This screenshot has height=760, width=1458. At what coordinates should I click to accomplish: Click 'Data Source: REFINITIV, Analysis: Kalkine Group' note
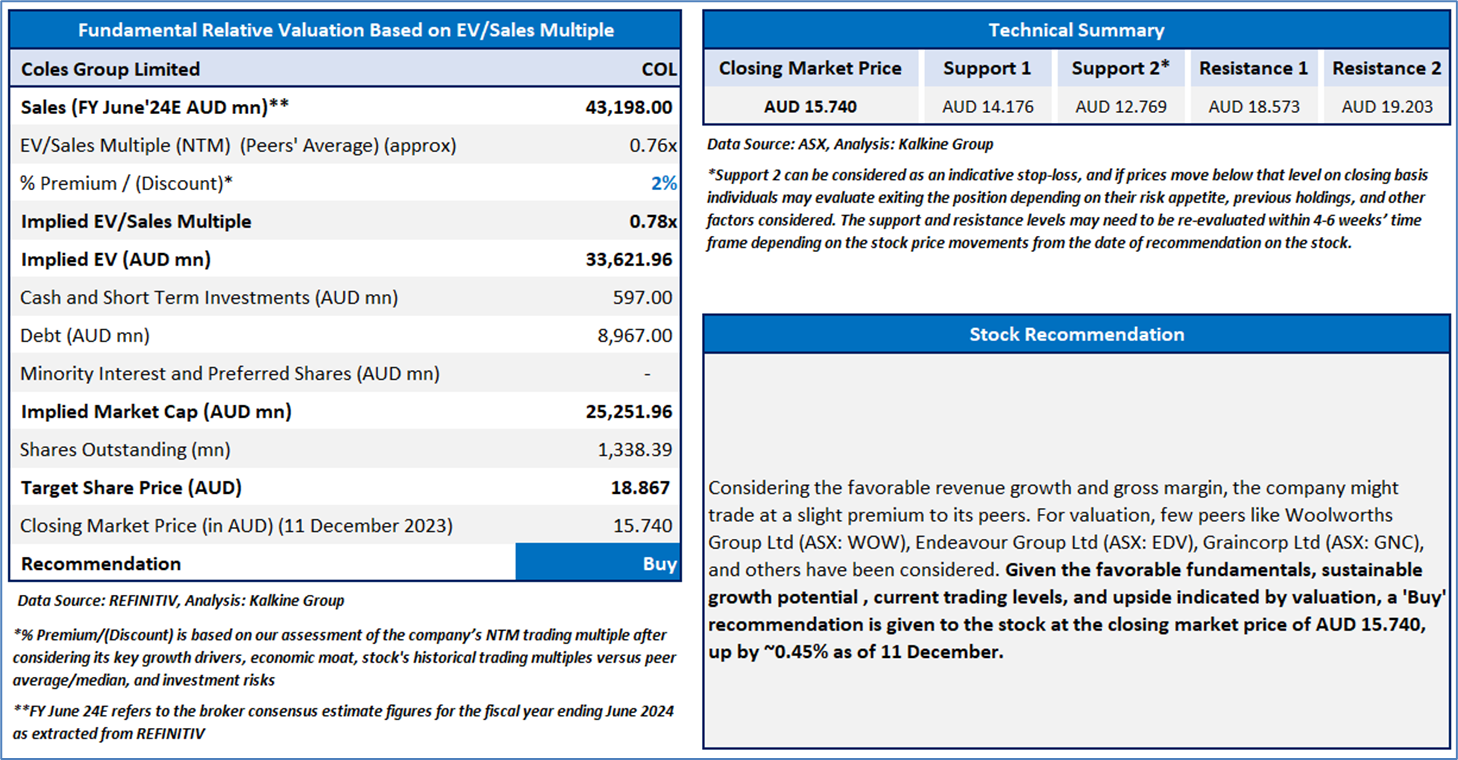(181, 601)
